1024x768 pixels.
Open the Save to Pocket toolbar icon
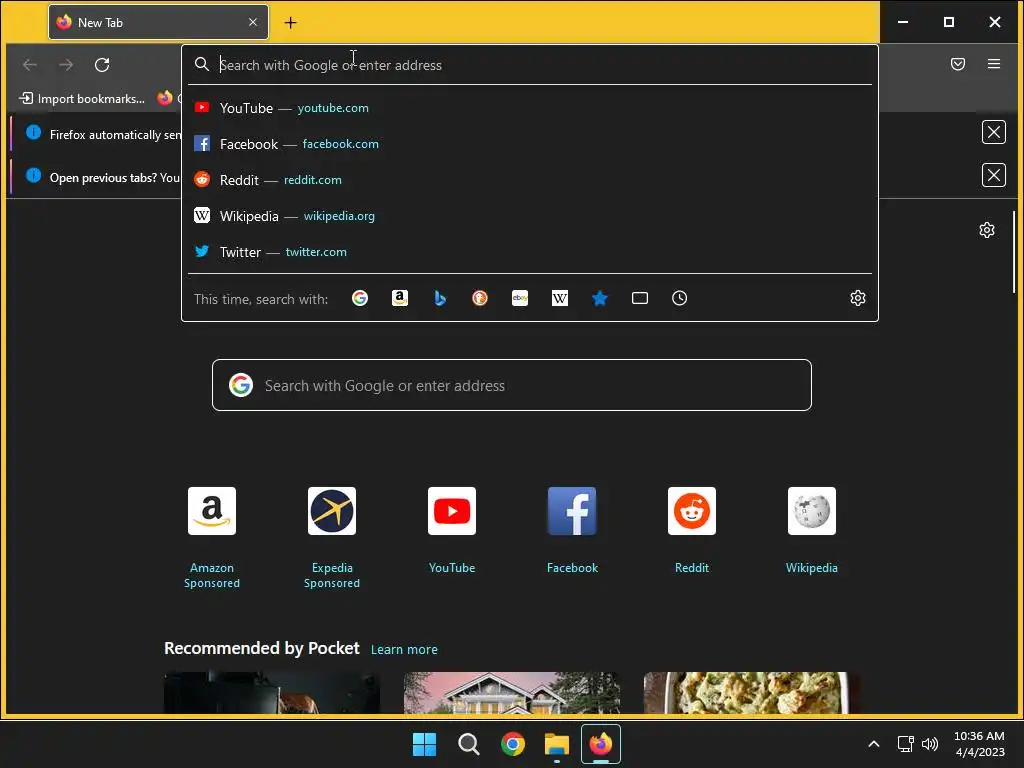pyautogui.click(x=958, y=64)
